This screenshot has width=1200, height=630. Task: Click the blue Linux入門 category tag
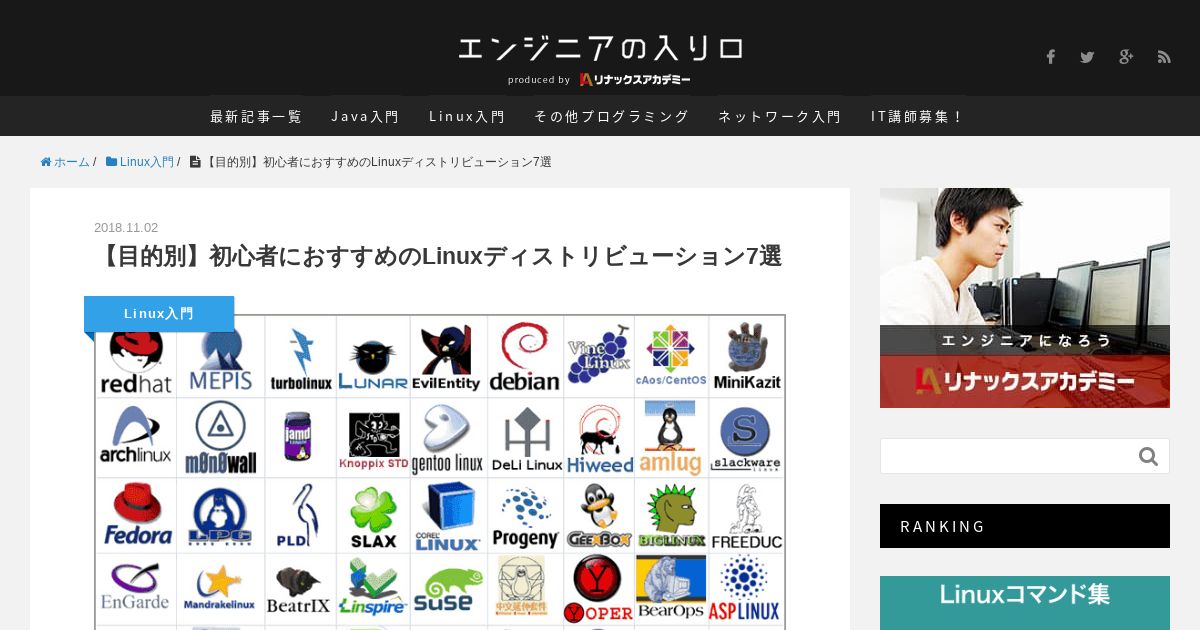tap(159, 313)
